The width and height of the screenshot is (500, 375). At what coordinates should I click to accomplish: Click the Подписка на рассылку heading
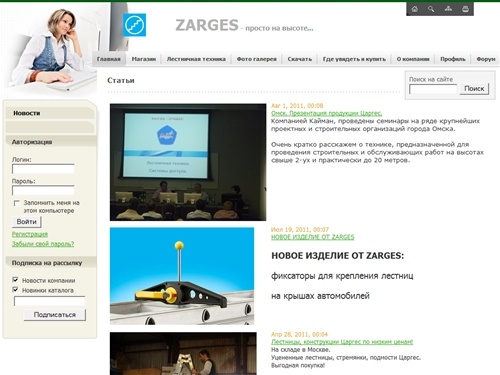coord(47,263)
